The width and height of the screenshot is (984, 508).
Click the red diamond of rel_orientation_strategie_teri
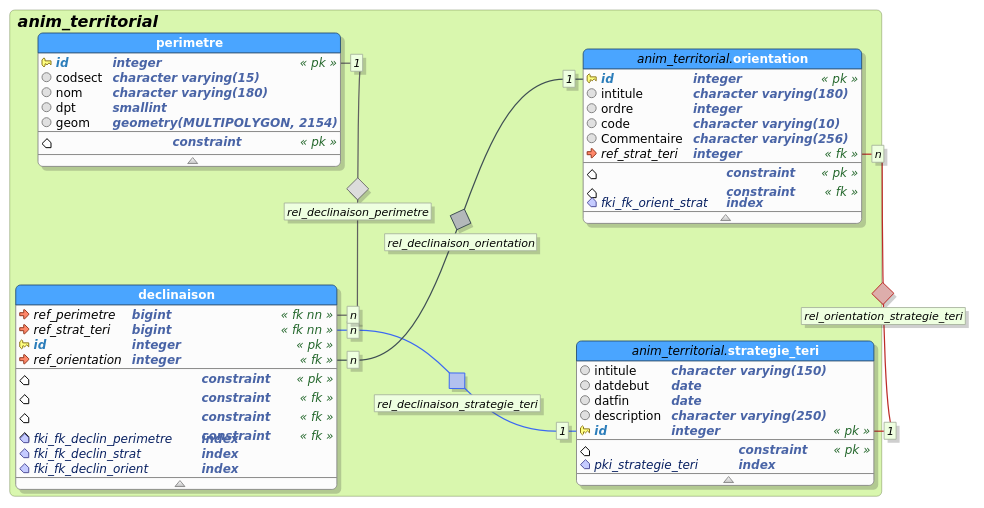click(x=882, y=293)
